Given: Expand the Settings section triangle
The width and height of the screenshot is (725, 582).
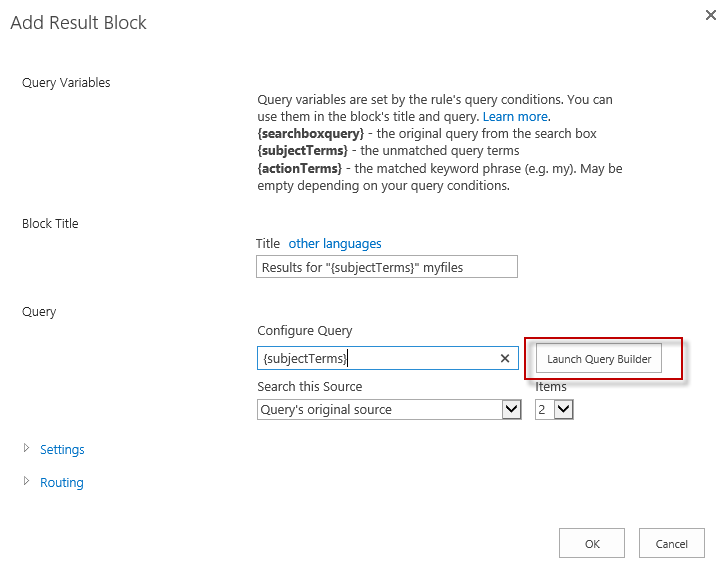Looking at the screenshot, I should pyautogui.click(x=26, y=449).
